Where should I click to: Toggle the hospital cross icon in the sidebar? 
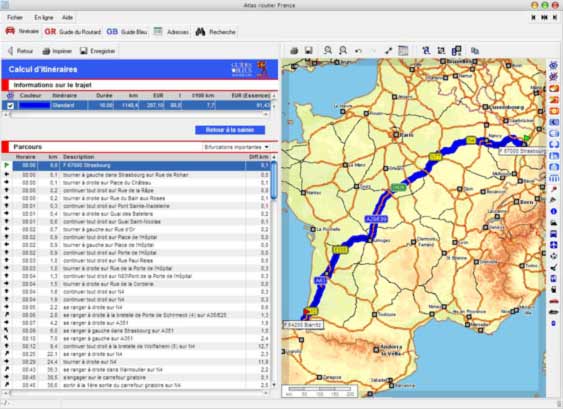click(554, 245)
